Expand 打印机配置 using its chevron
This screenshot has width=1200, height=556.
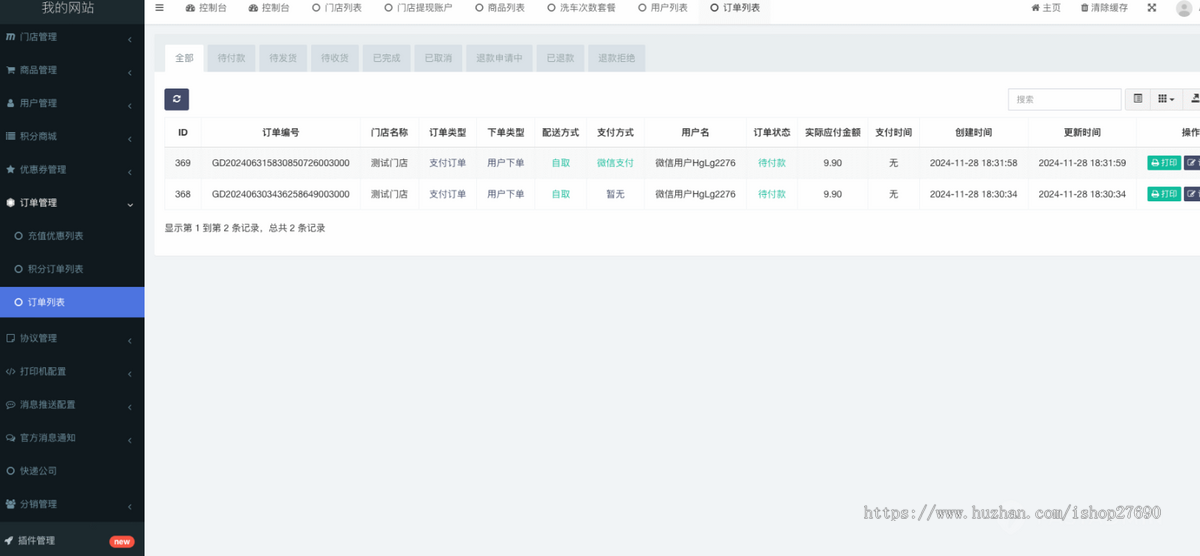click(x=130, y=372)
